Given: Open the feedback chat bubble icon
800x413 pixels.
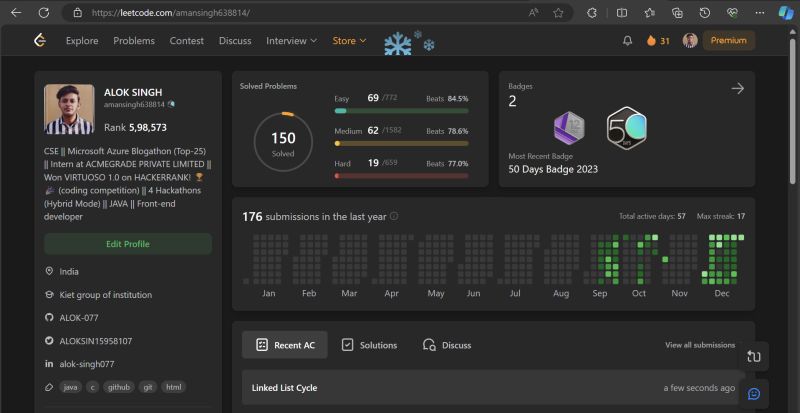Looking at the screenshot, I should (754, 394).
